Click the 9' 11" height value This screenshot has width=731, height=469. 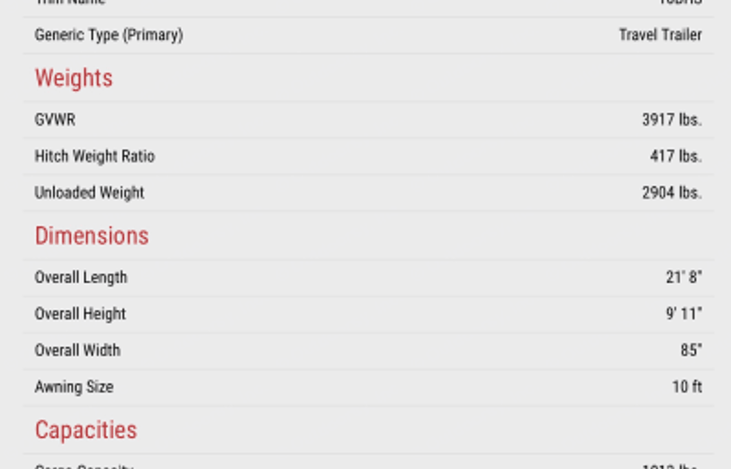(683, 314)
